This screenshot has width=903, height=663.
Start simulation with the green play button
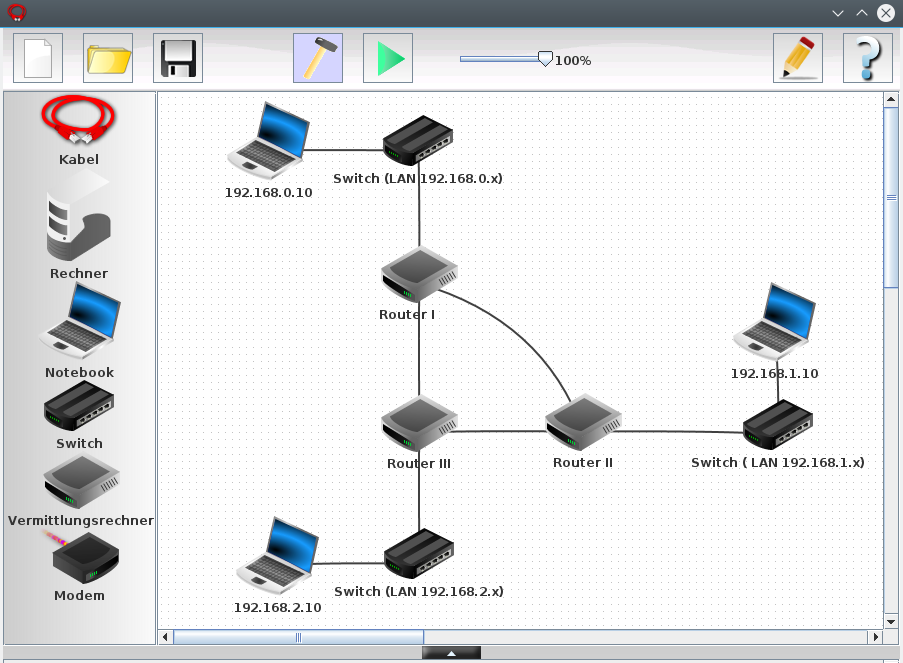(x=388, y=58)
